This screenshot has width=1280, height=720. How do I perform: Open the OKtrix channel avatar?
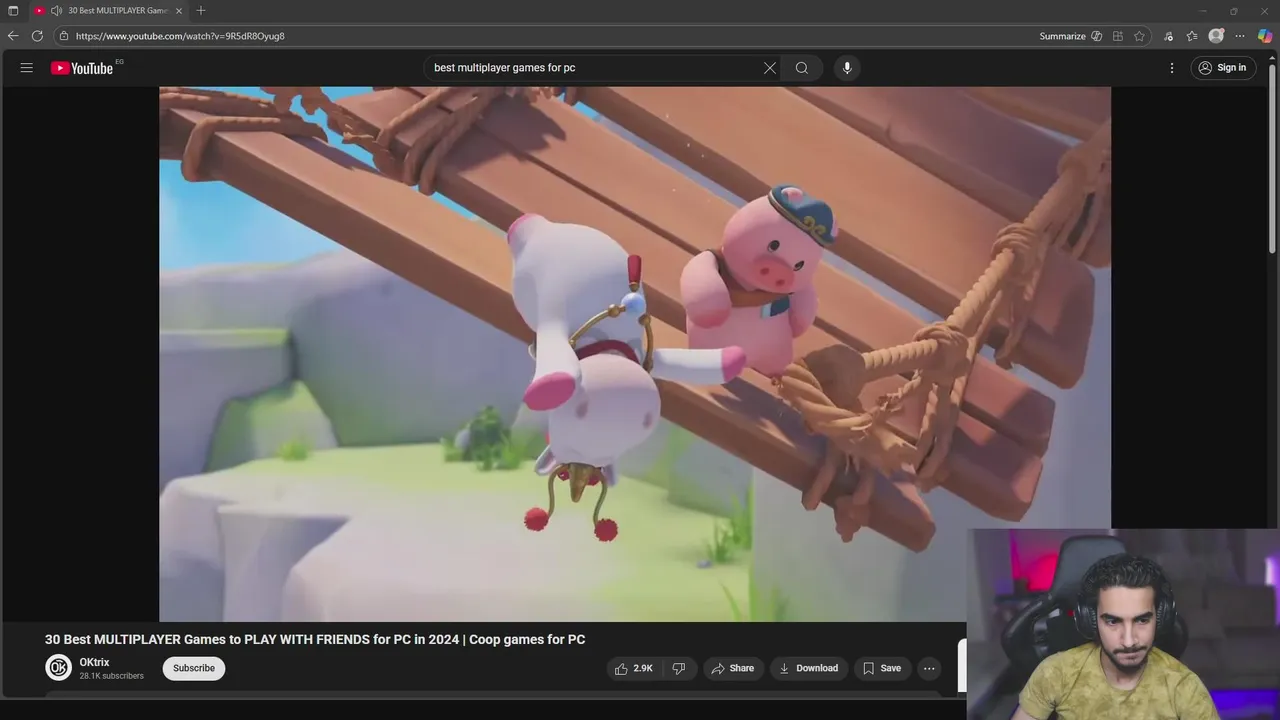click(59, 668)
